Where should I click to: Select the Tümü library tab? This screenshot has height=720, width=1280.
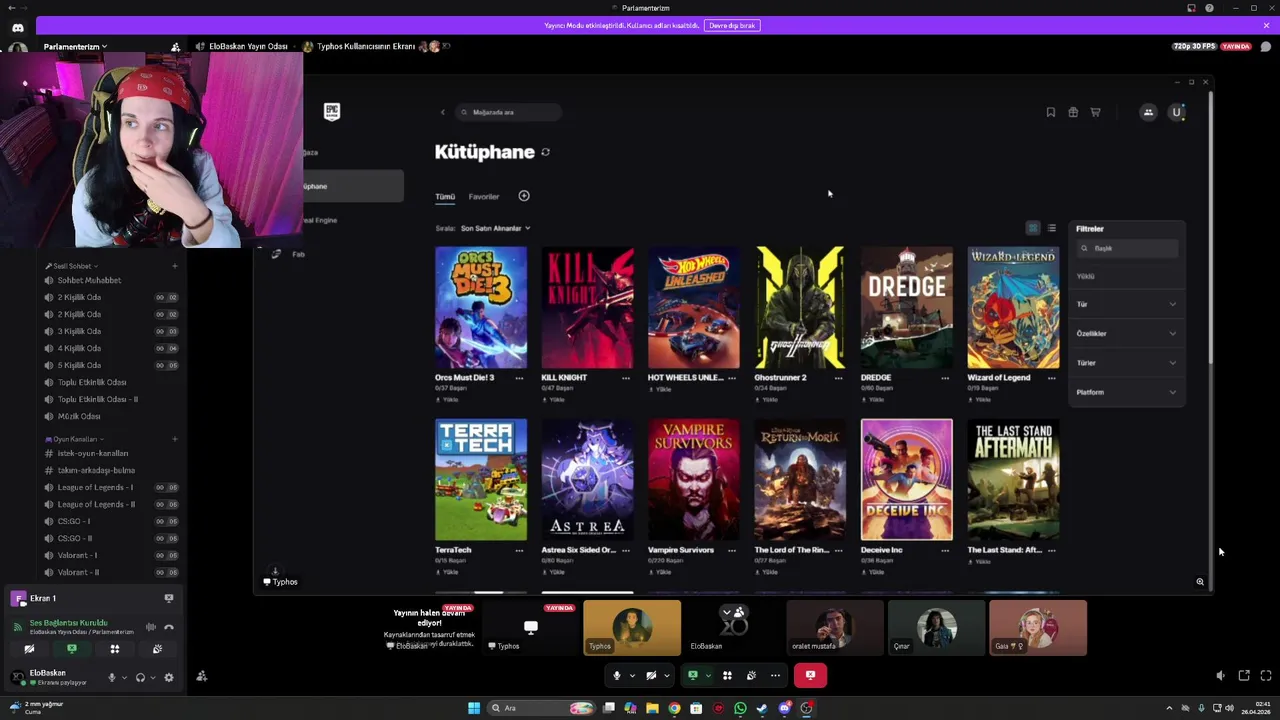(445, 197)
